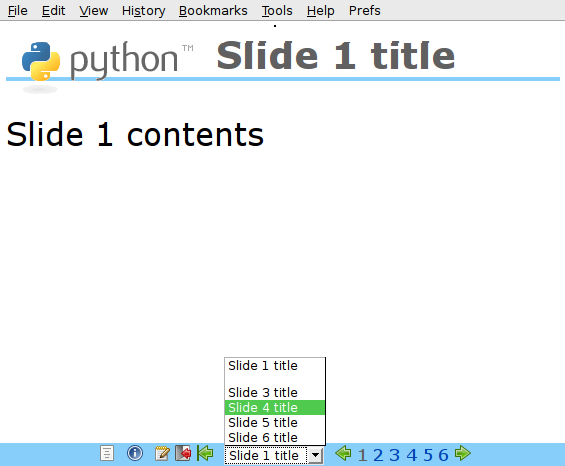565x466 pixels.
Task: Select Slide 5 title from the list
Action: point(275,422)
